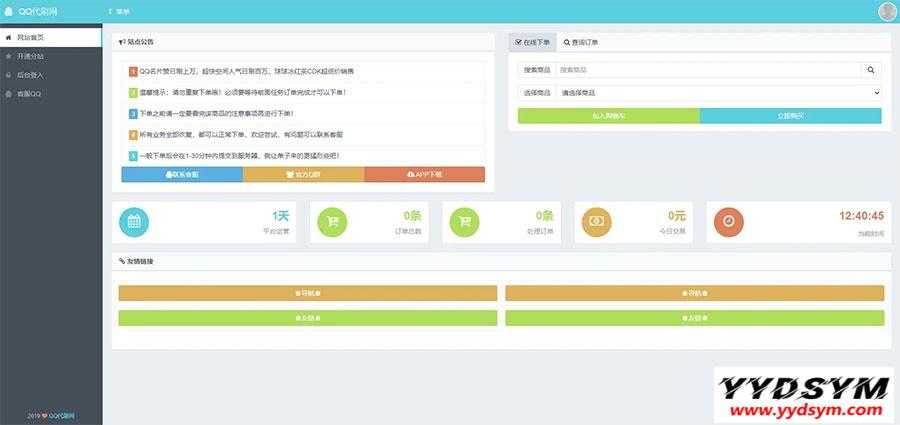The image size is (900, 425).
Task: Open 网站首页 in the sidebar
Action: 30,37
